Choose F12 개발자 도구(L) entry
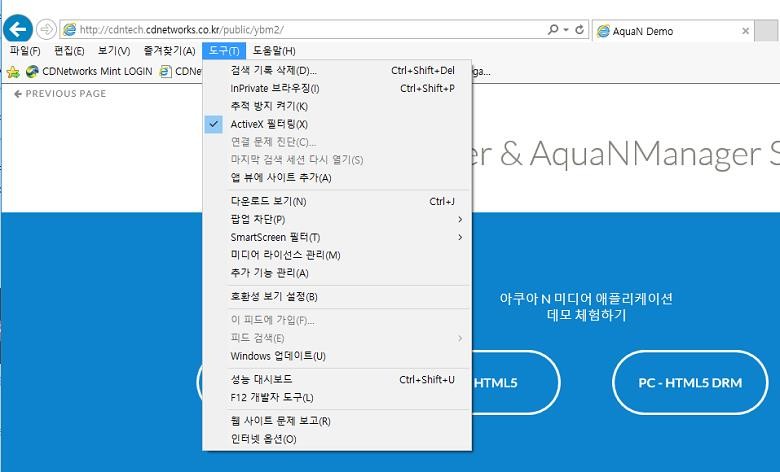This screenshot has width=780, height=472. (x=337, y=397)
